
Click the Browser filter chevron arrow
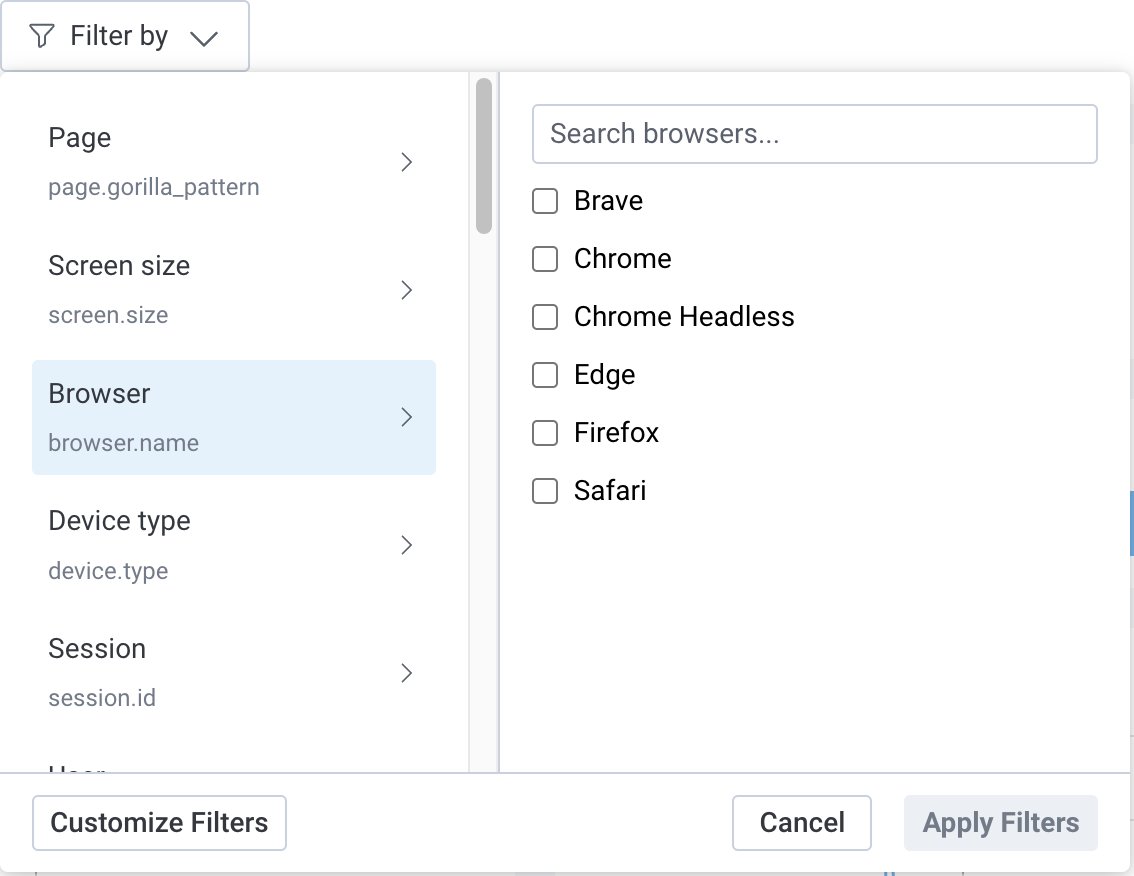click(407, 417)
